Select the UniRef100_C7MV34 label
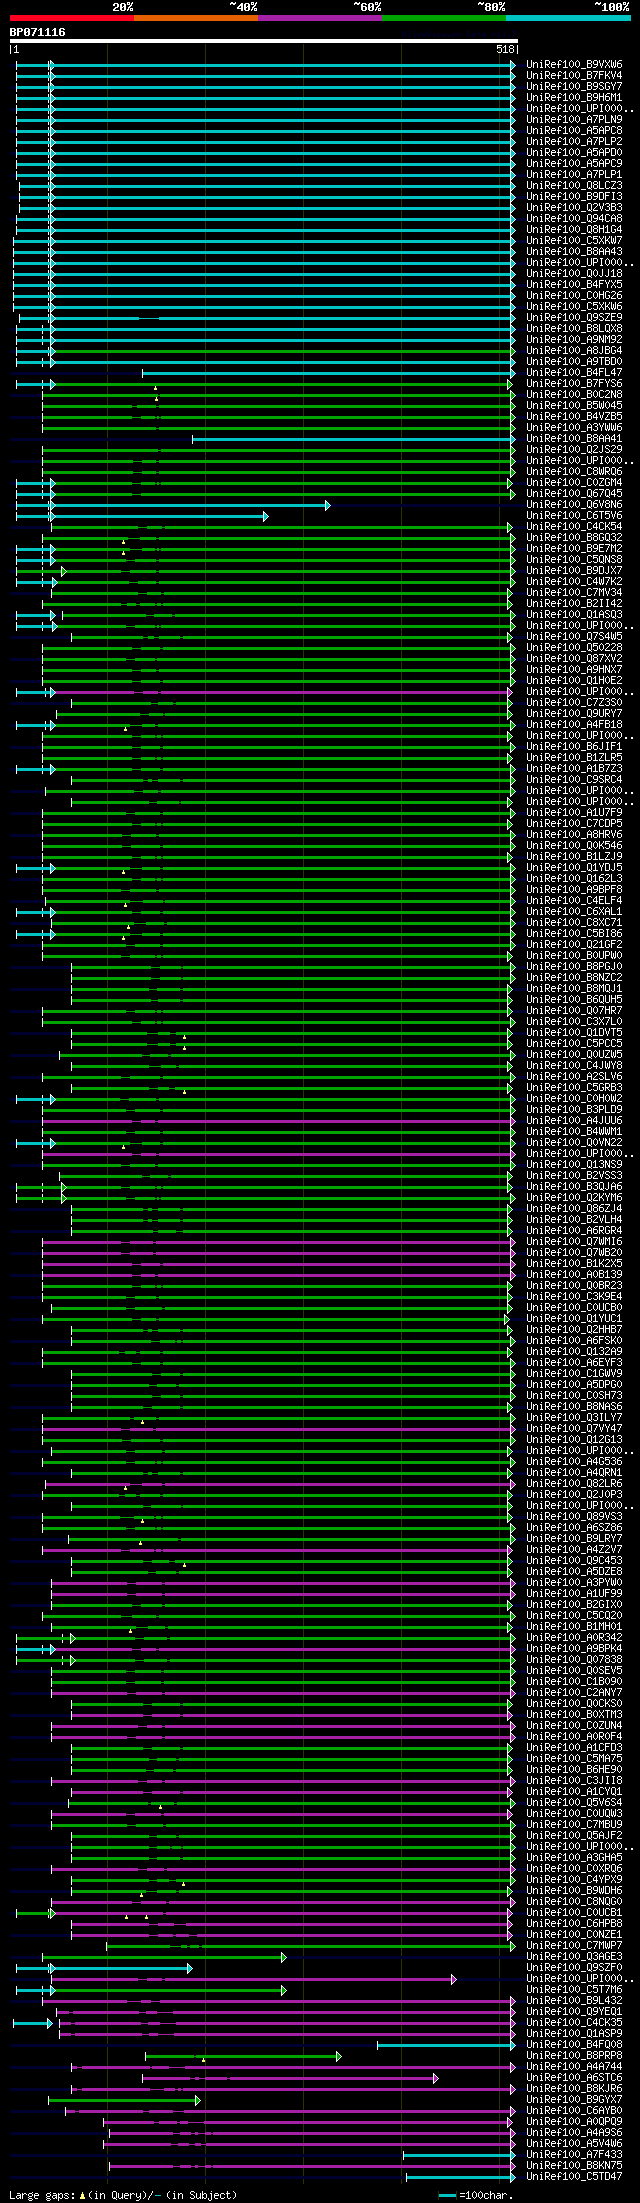 574,593
